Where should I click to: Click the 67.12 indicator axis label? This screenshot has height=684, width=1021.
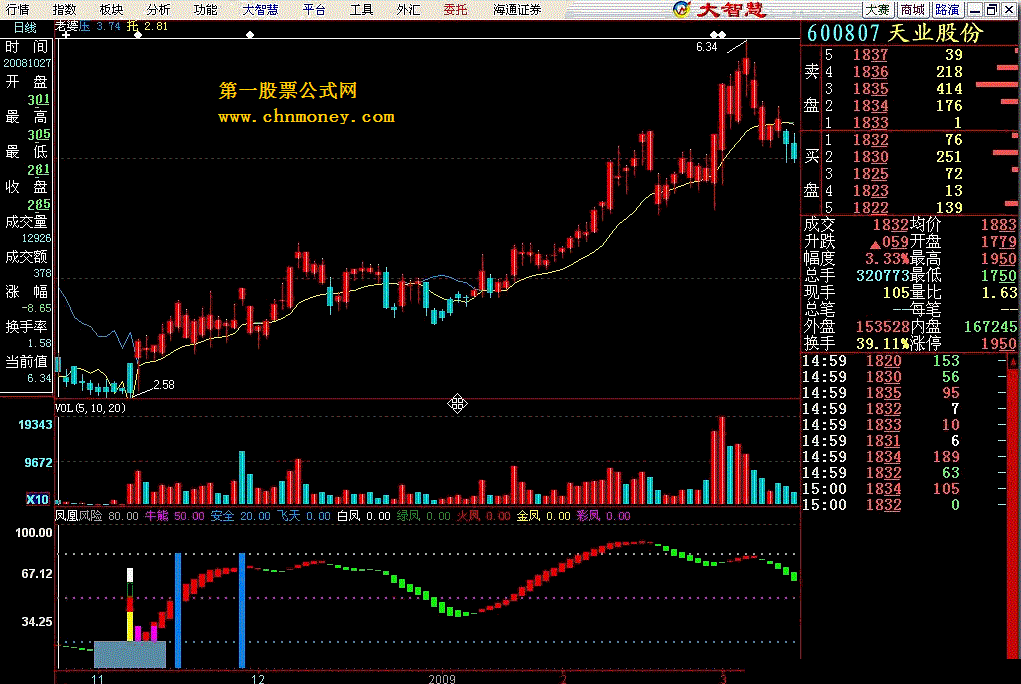tap(36, 574)
